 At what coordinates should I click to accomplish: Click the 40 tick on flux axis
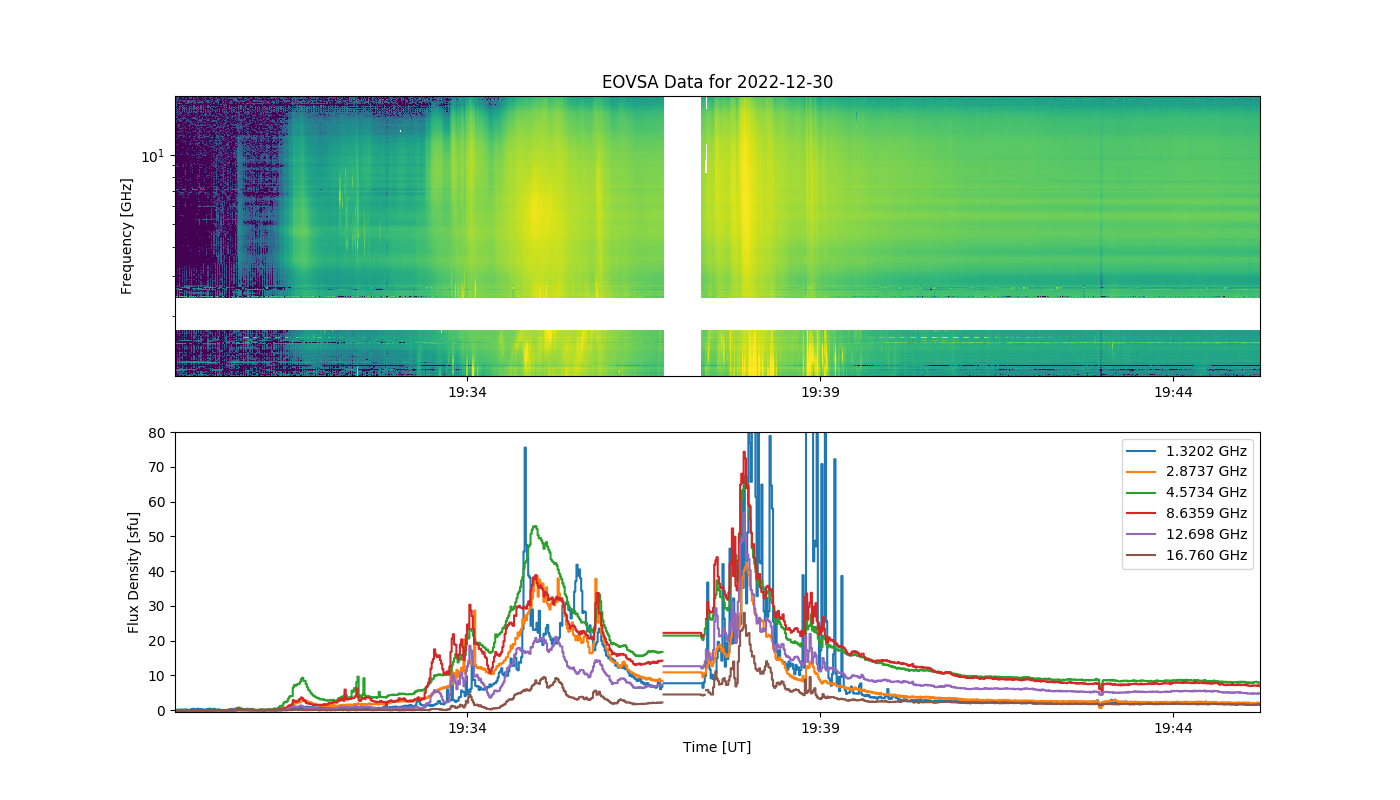157,572
